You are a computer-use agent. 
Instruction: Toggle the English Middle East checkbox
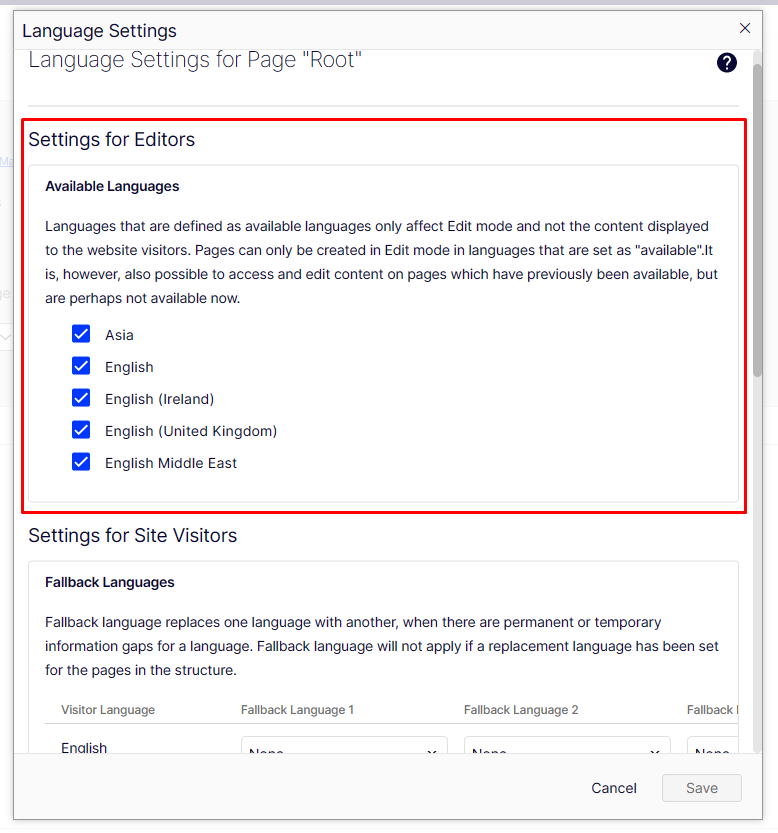(81, 462)
